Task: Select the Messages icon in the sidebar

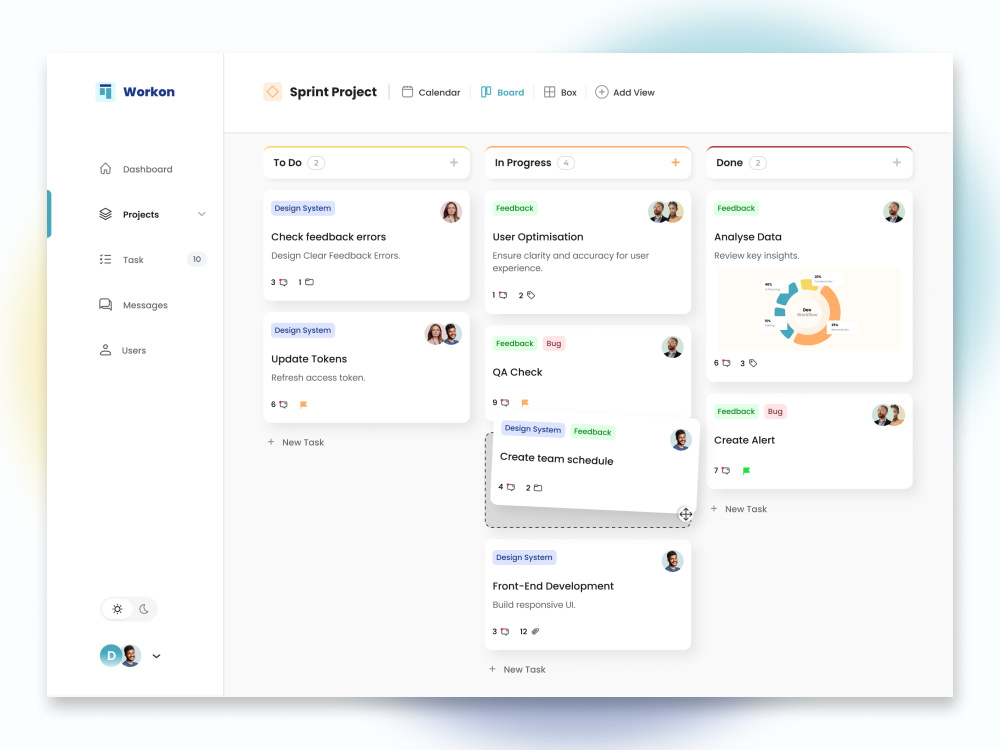Action: (106, 305)
